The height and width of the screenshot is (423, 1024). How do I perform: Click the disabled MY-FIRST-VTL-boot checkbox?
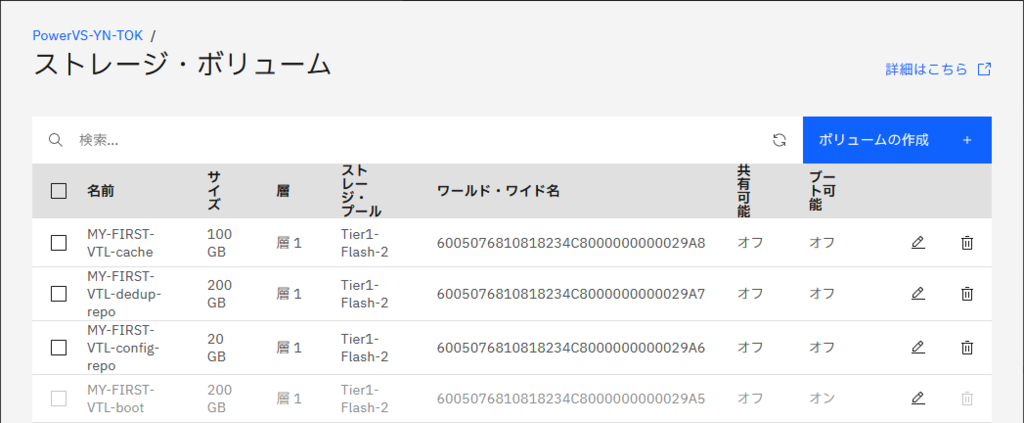tap(59, 398)
